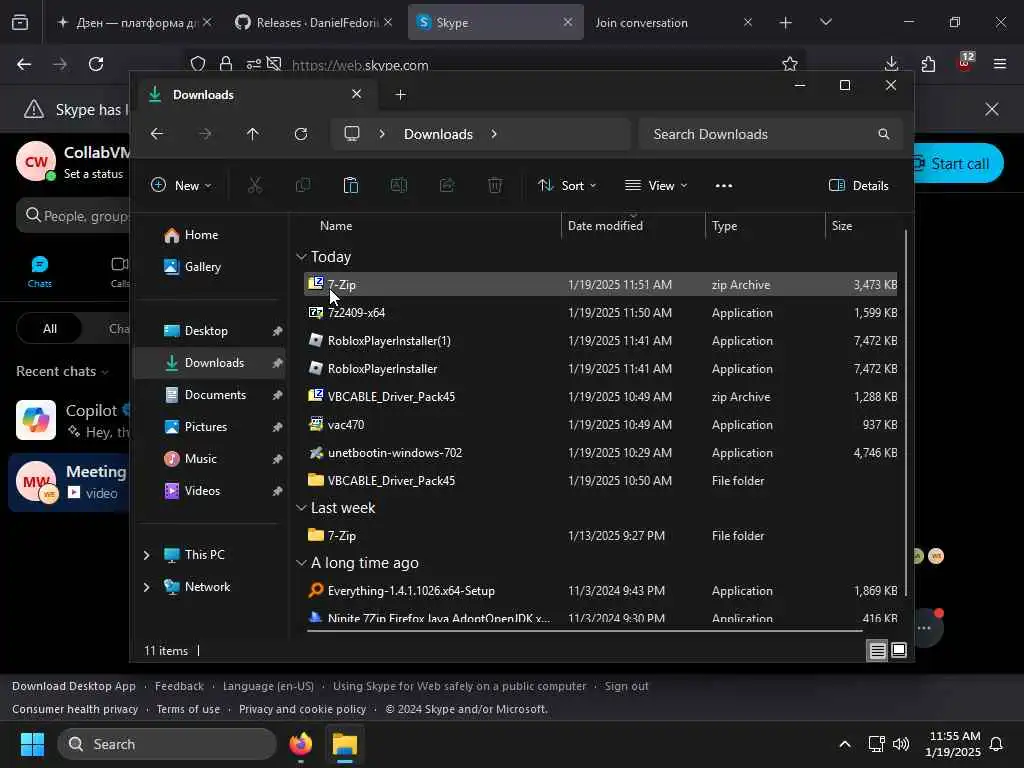Select Pictures in navigation pane
1024x768 pixels.
(210, 426)
